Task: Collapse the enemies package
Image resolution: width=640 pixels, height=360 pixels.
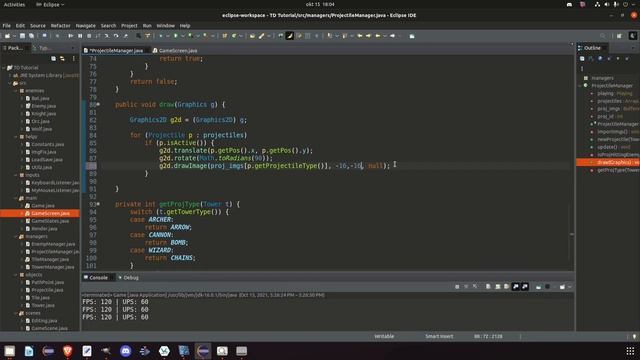Action: [x=16, y=91]
